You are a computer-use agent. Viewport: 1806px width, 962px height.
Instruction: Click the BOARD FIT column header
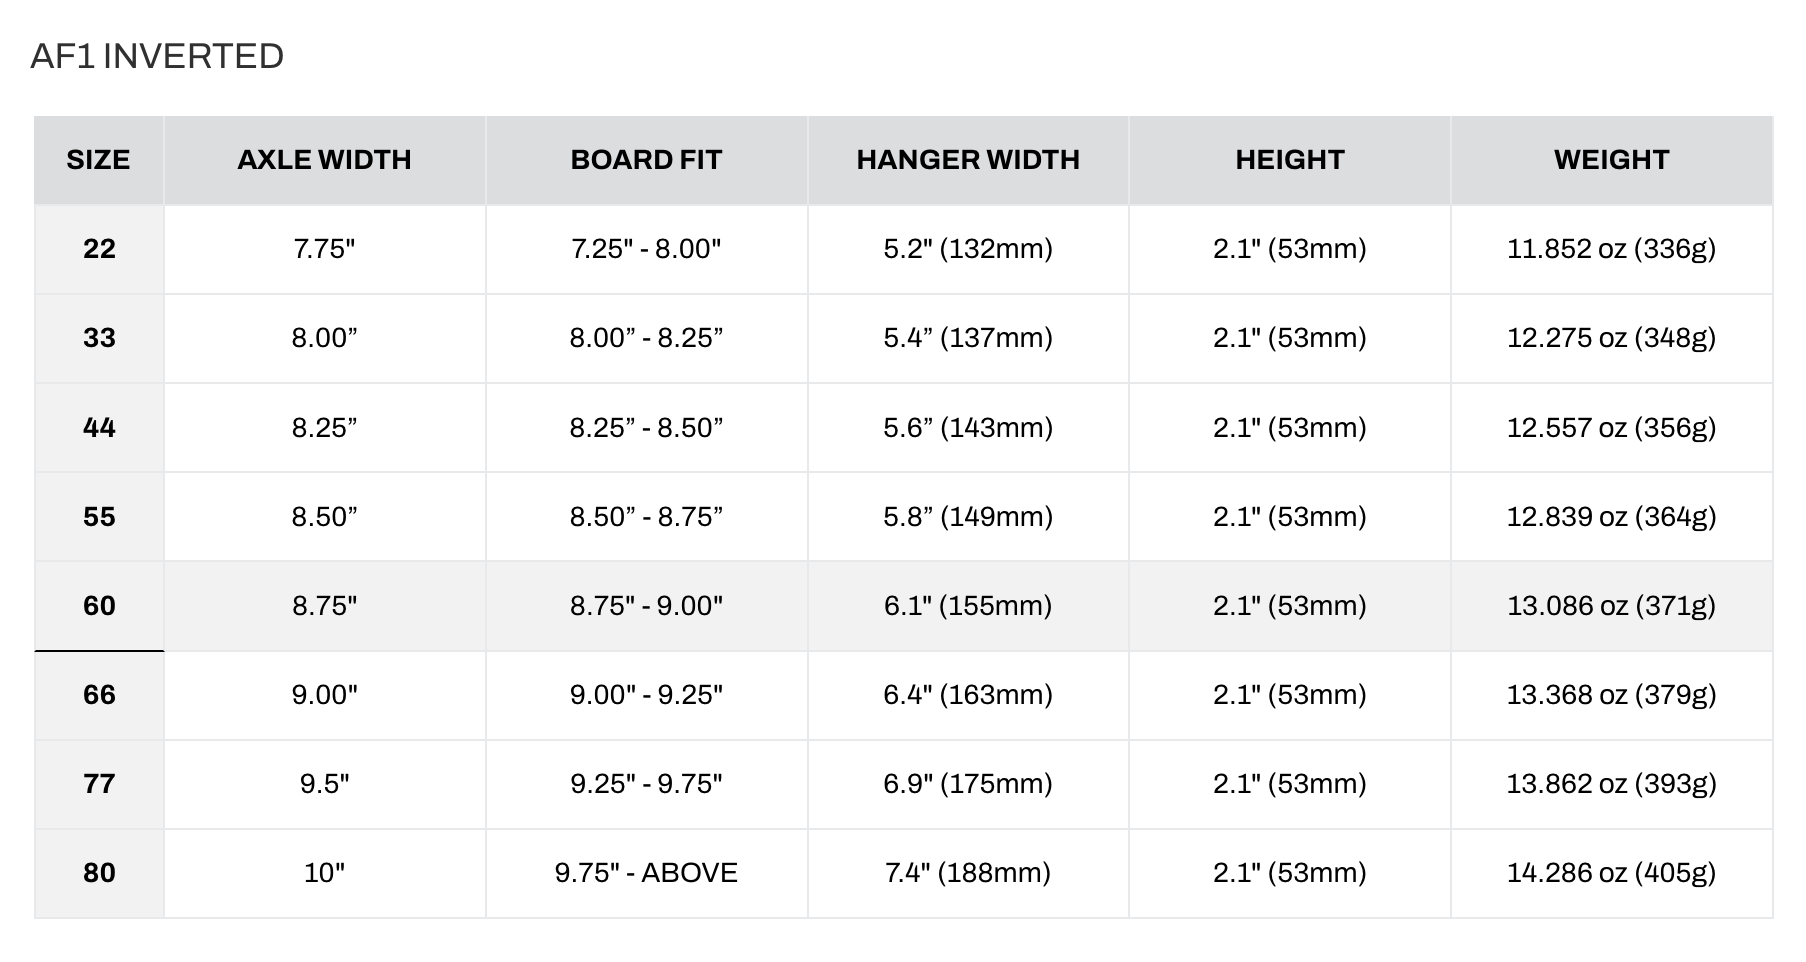click(647, 160)
